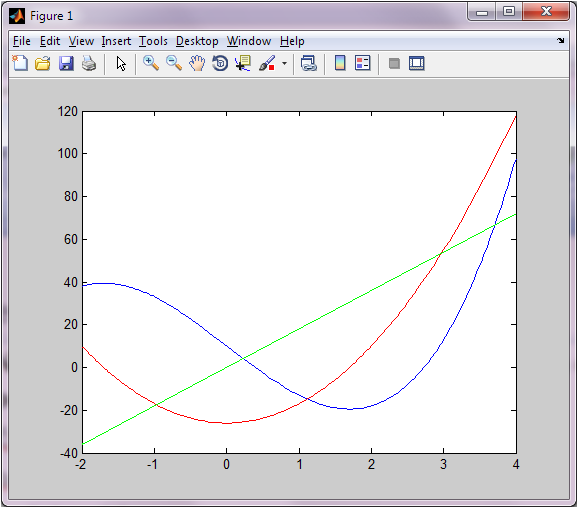Insert a colorbar with the toolbar icon
This screenshot has height=508, width=578.
(340, 63)
